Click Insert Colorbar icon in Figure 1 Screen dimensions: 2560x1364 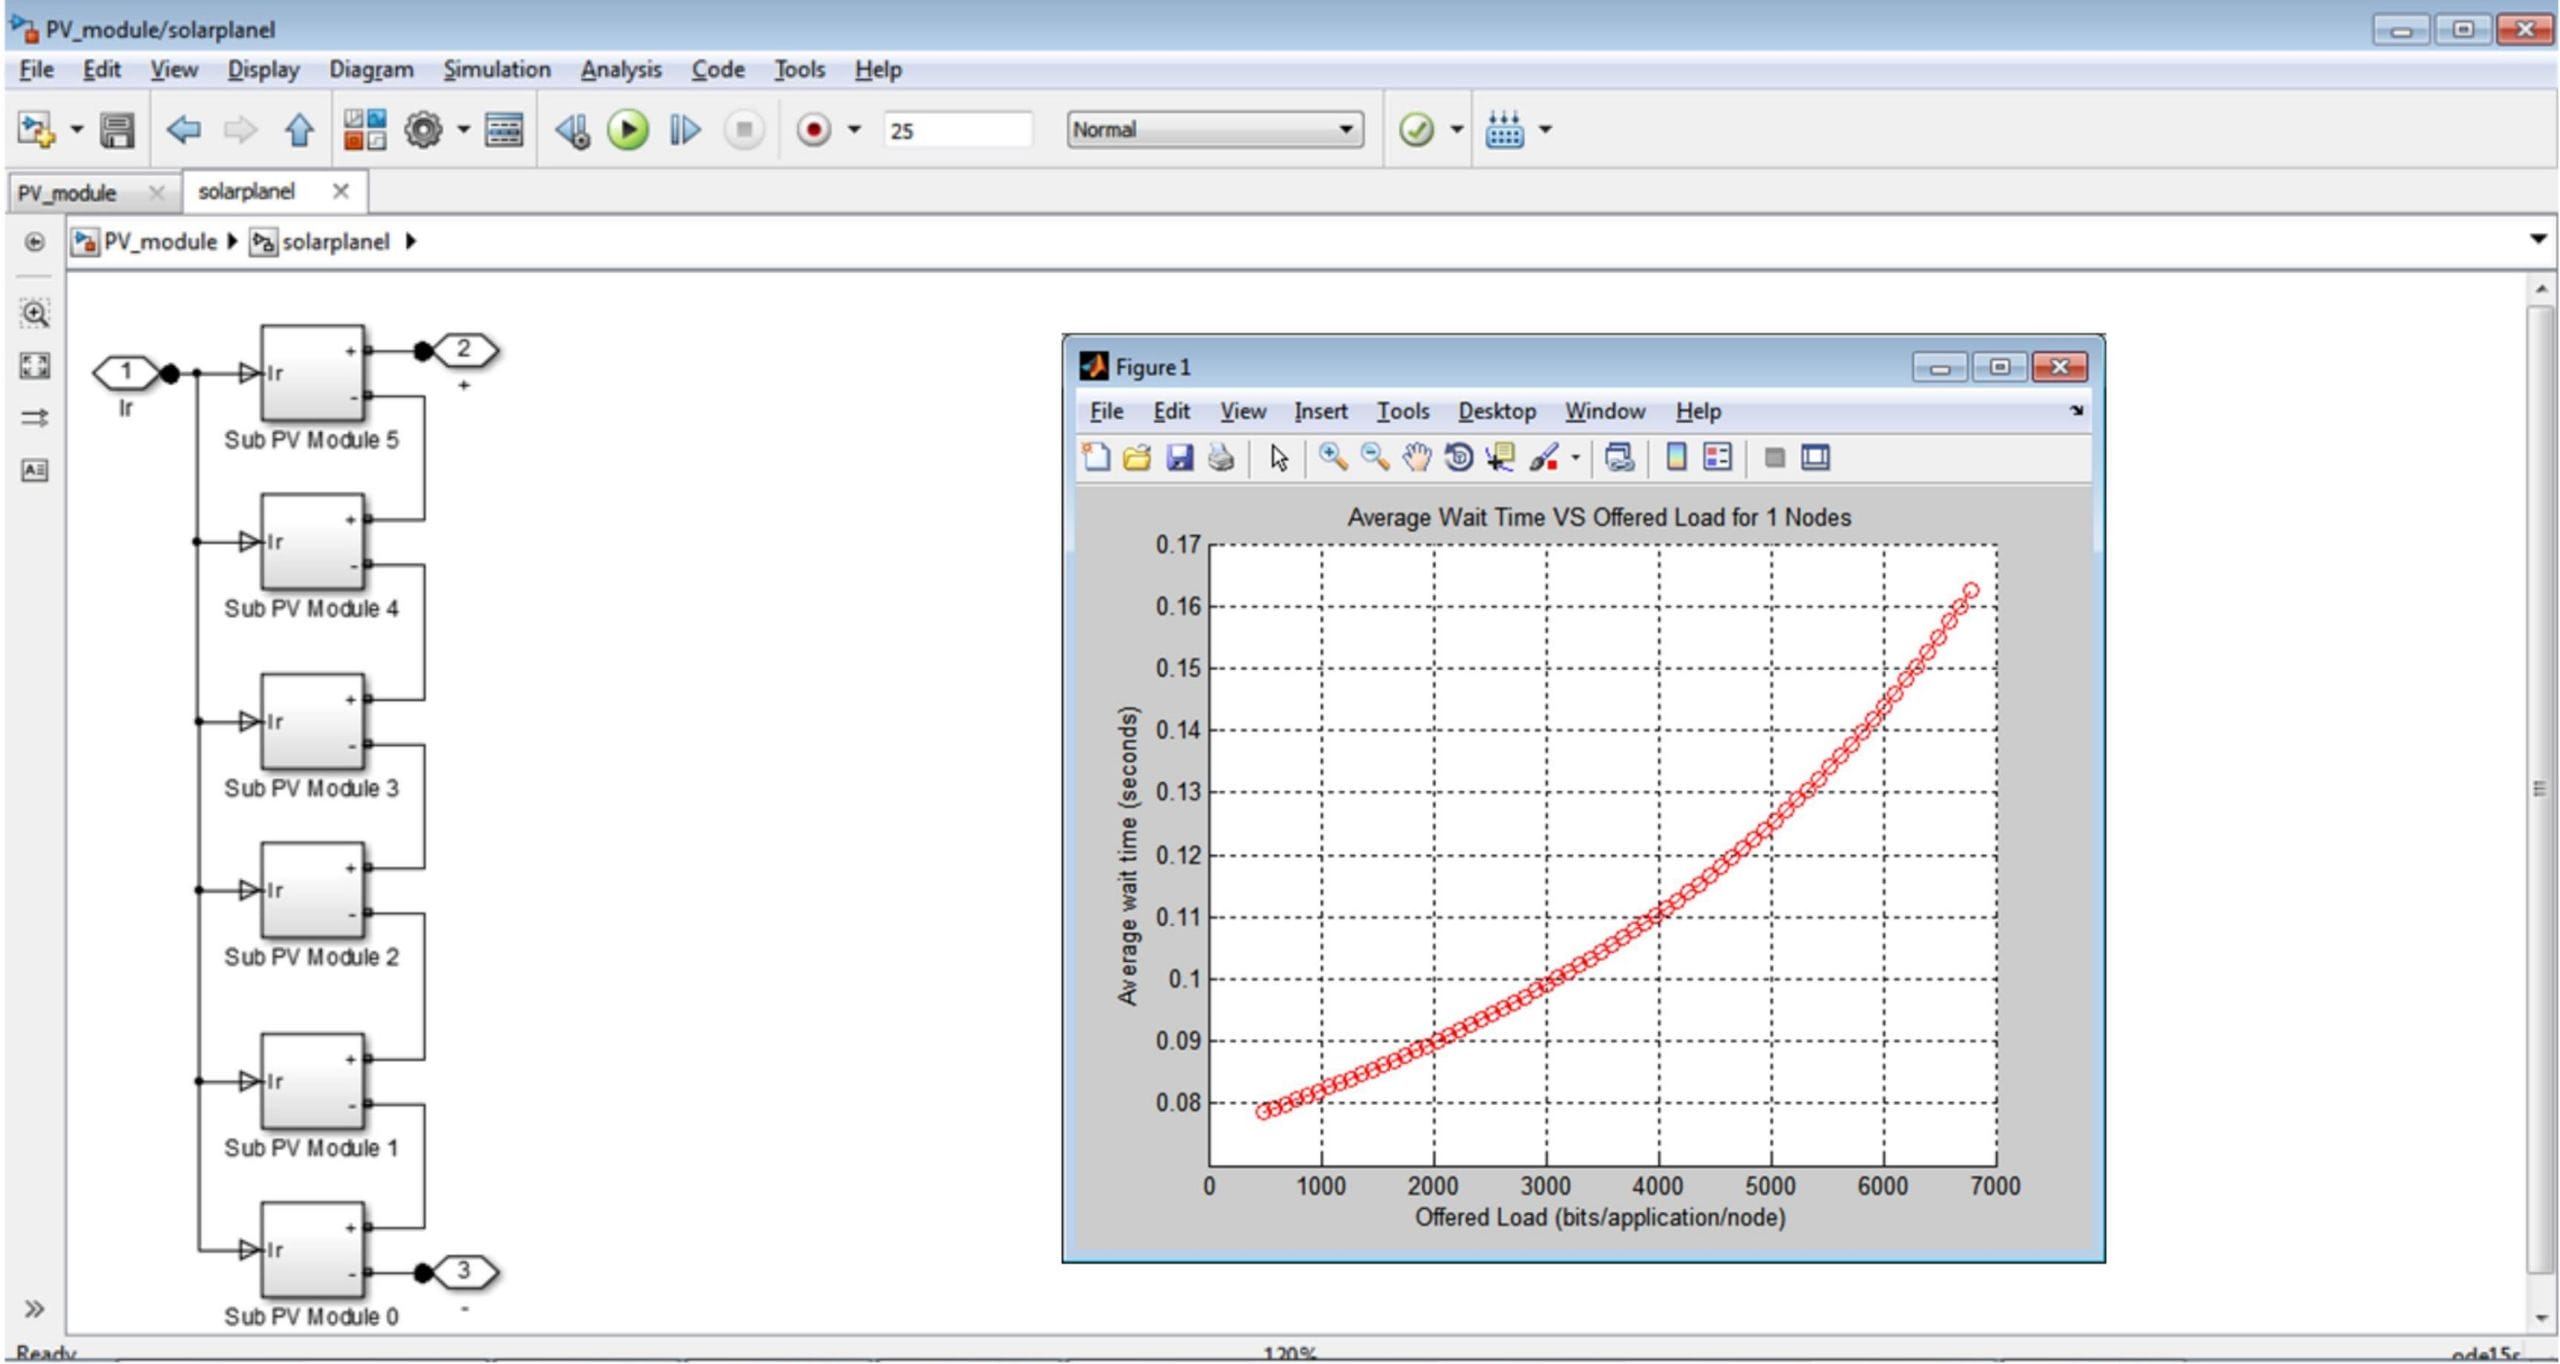(x=1677, y=458)
